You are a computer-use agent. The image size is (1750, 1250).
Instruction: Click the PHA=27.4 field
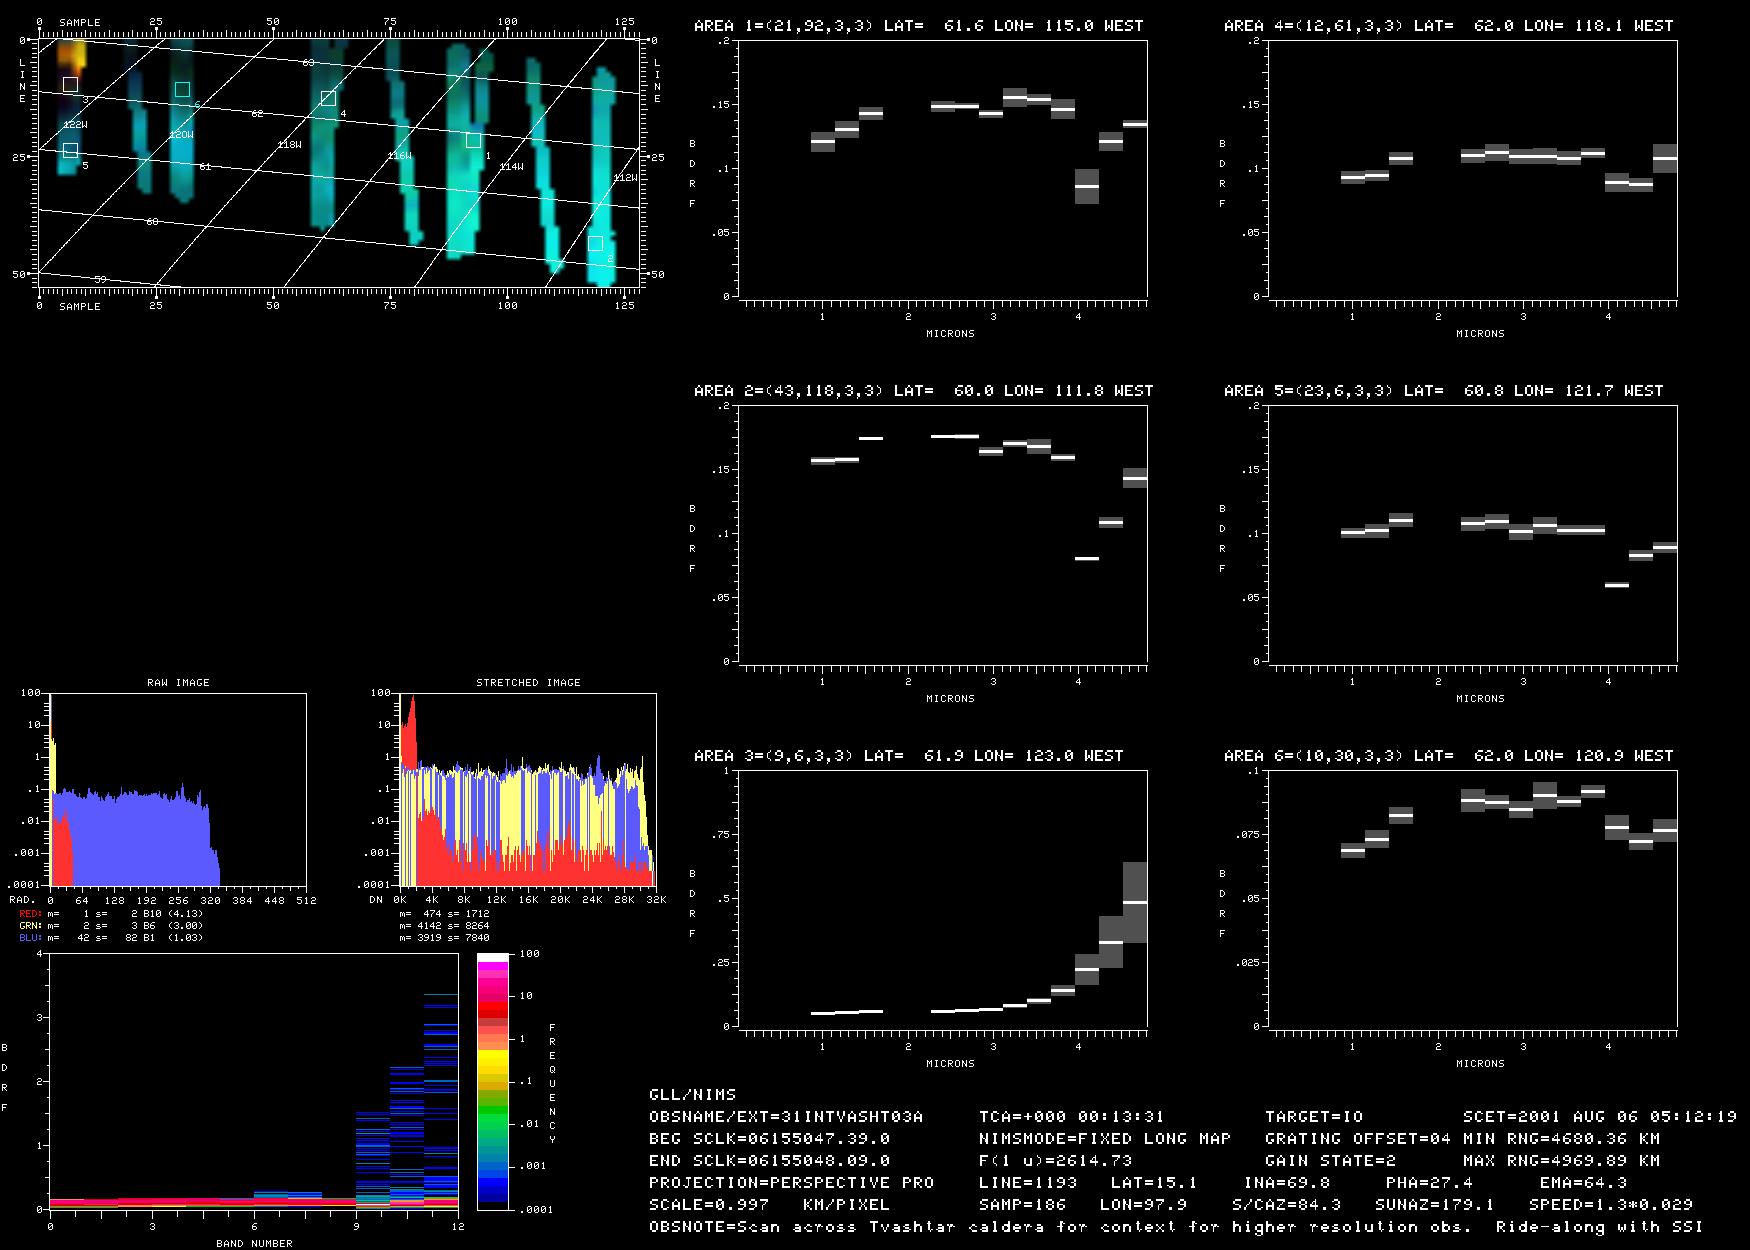1430,1183
